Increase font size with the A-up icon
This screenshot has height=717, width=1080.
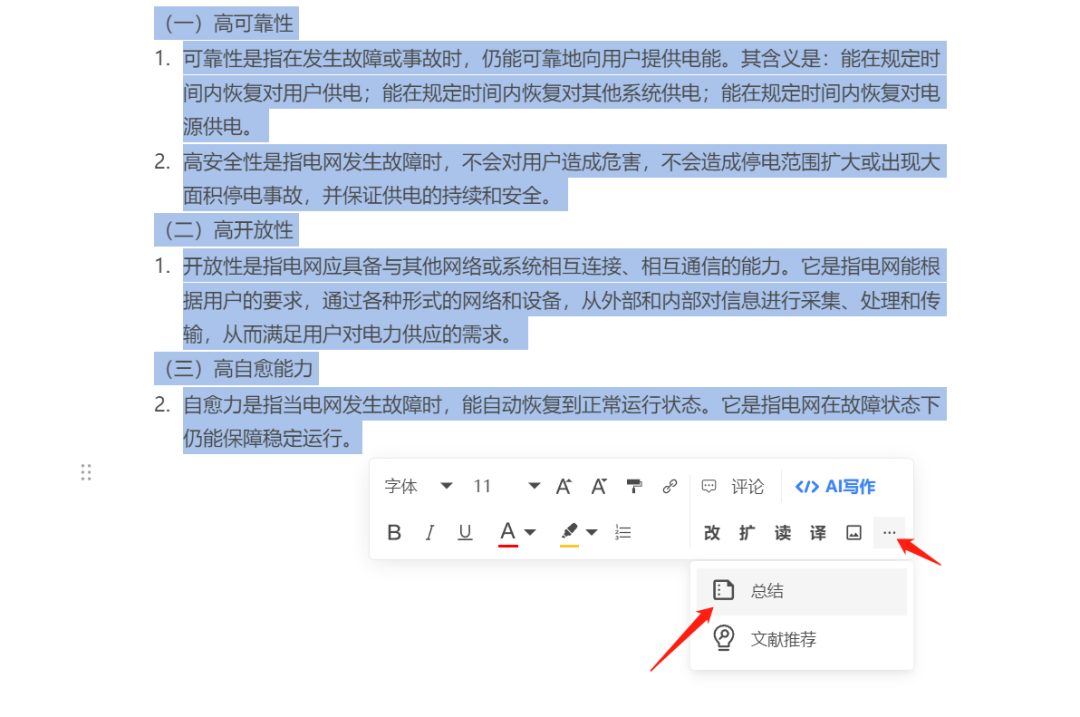tap(564, 487)
